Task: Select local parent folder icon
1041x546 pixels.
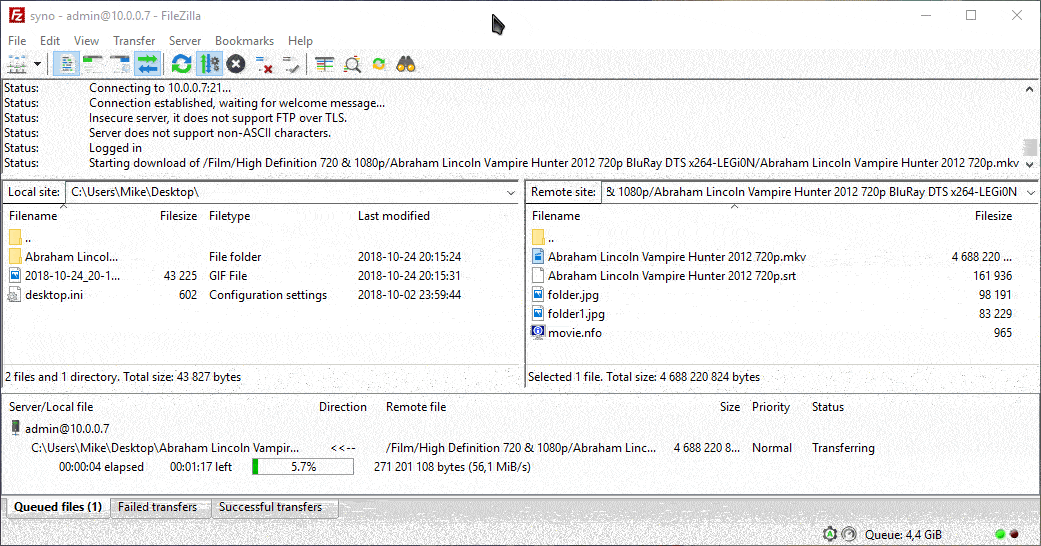Action: click(x=15, y=238)
